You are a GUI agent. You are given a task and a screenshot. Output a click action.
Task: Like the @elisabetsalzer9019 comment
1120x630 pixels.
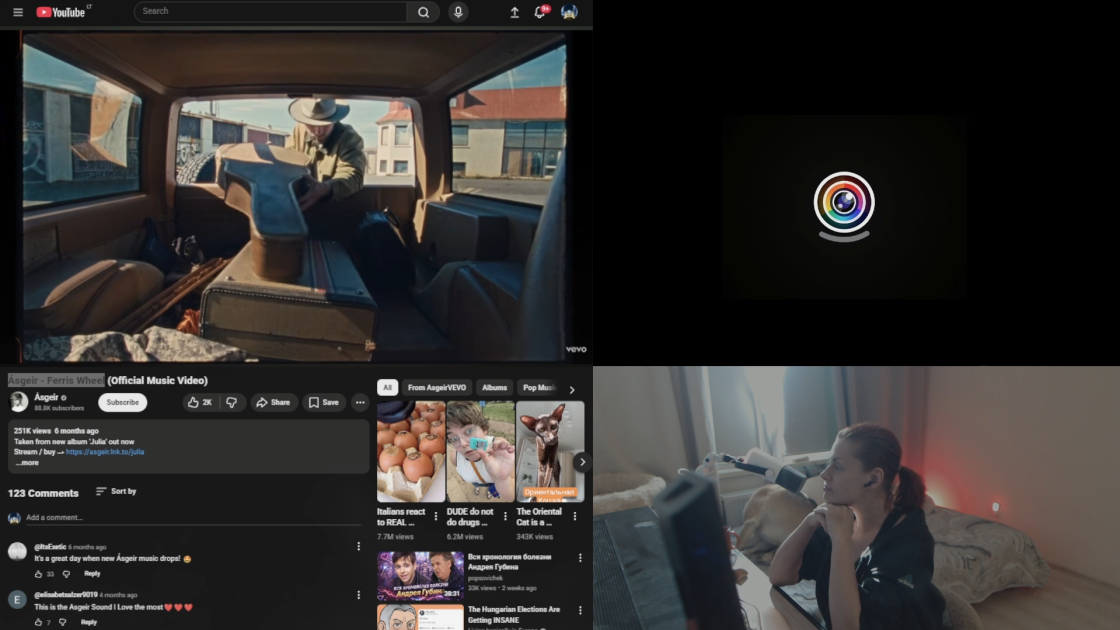pyautogui.click(x=39, y=622)
